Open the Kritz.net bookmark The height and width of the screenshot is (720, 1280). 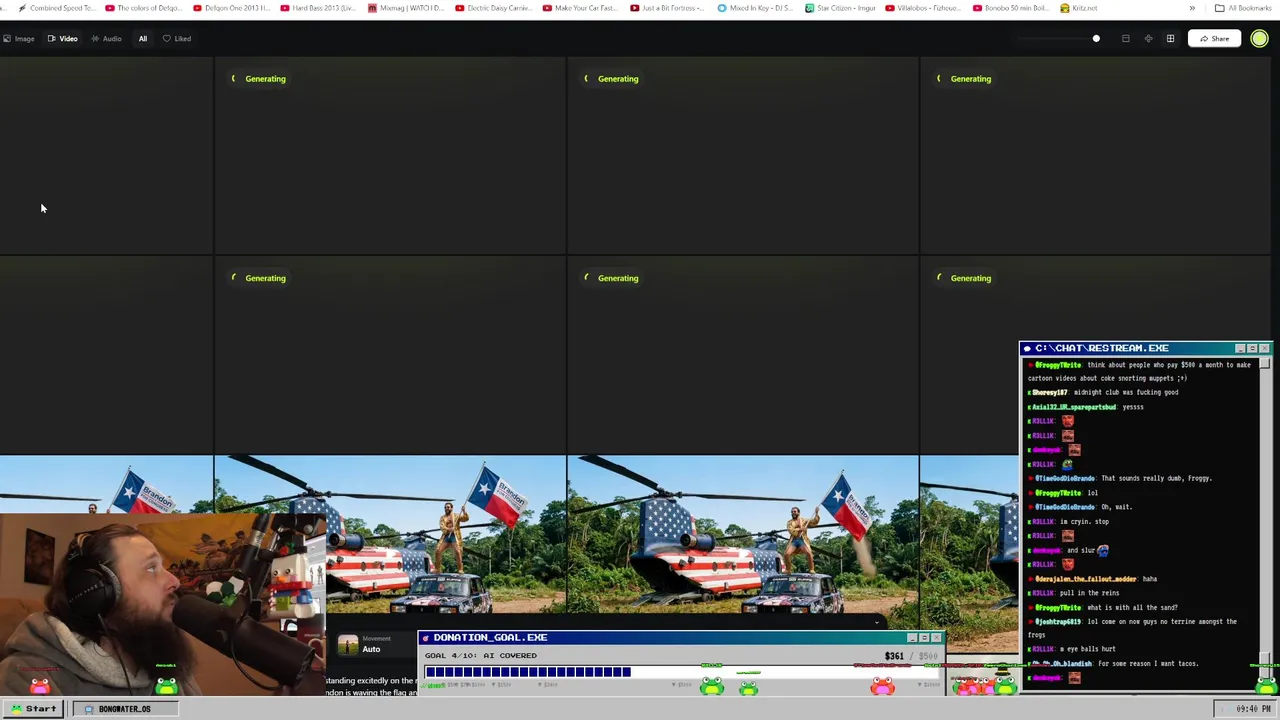tap(1079, 8)
